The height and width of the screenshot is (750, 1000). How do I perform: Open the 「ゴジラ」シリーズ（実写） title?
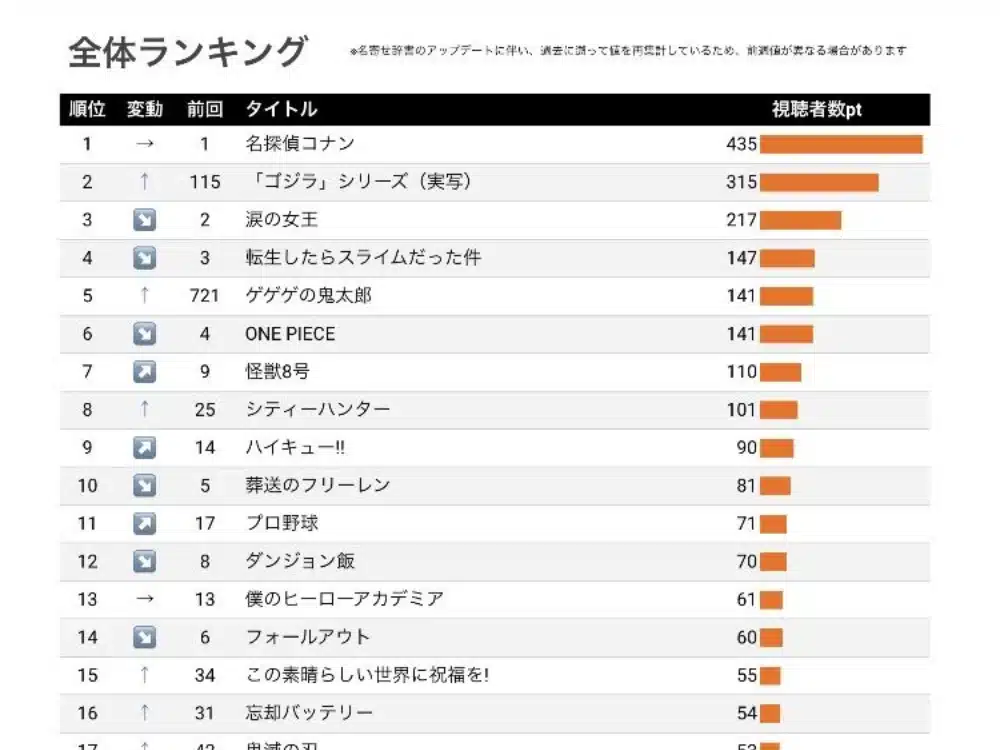click(x=358, y=182)
